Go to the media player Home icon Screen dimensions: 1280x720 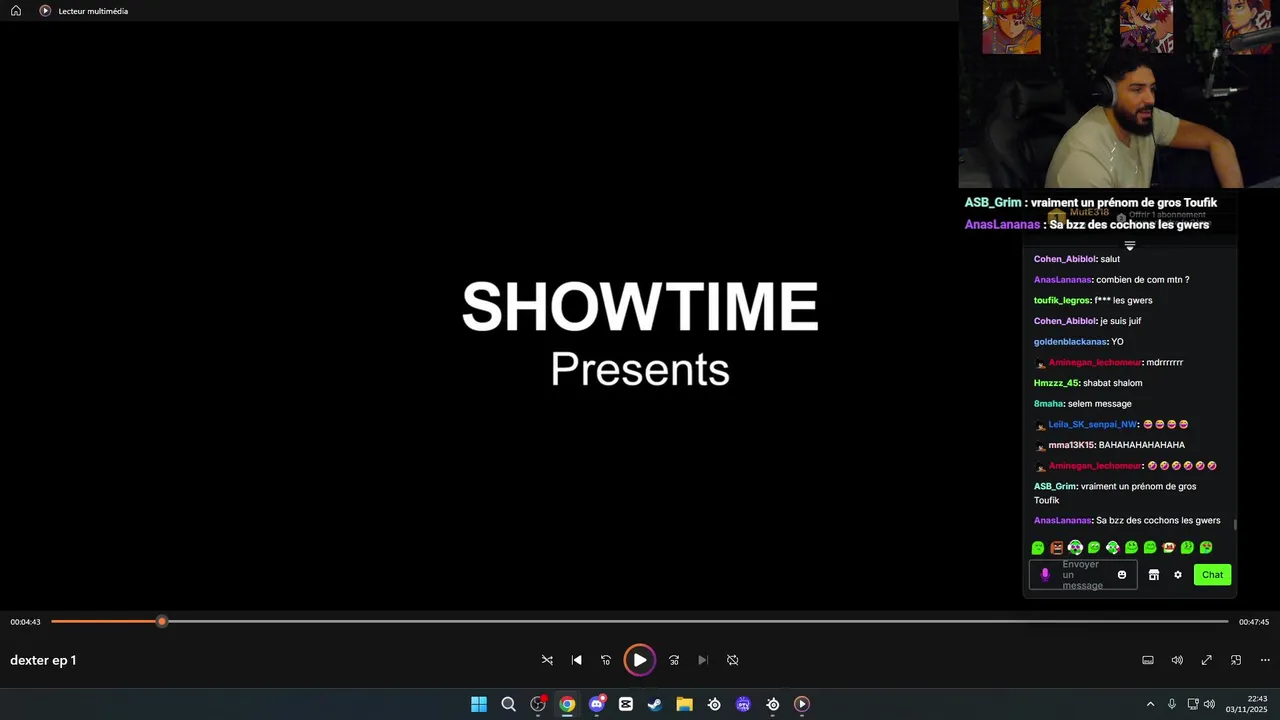coord(16,11)
